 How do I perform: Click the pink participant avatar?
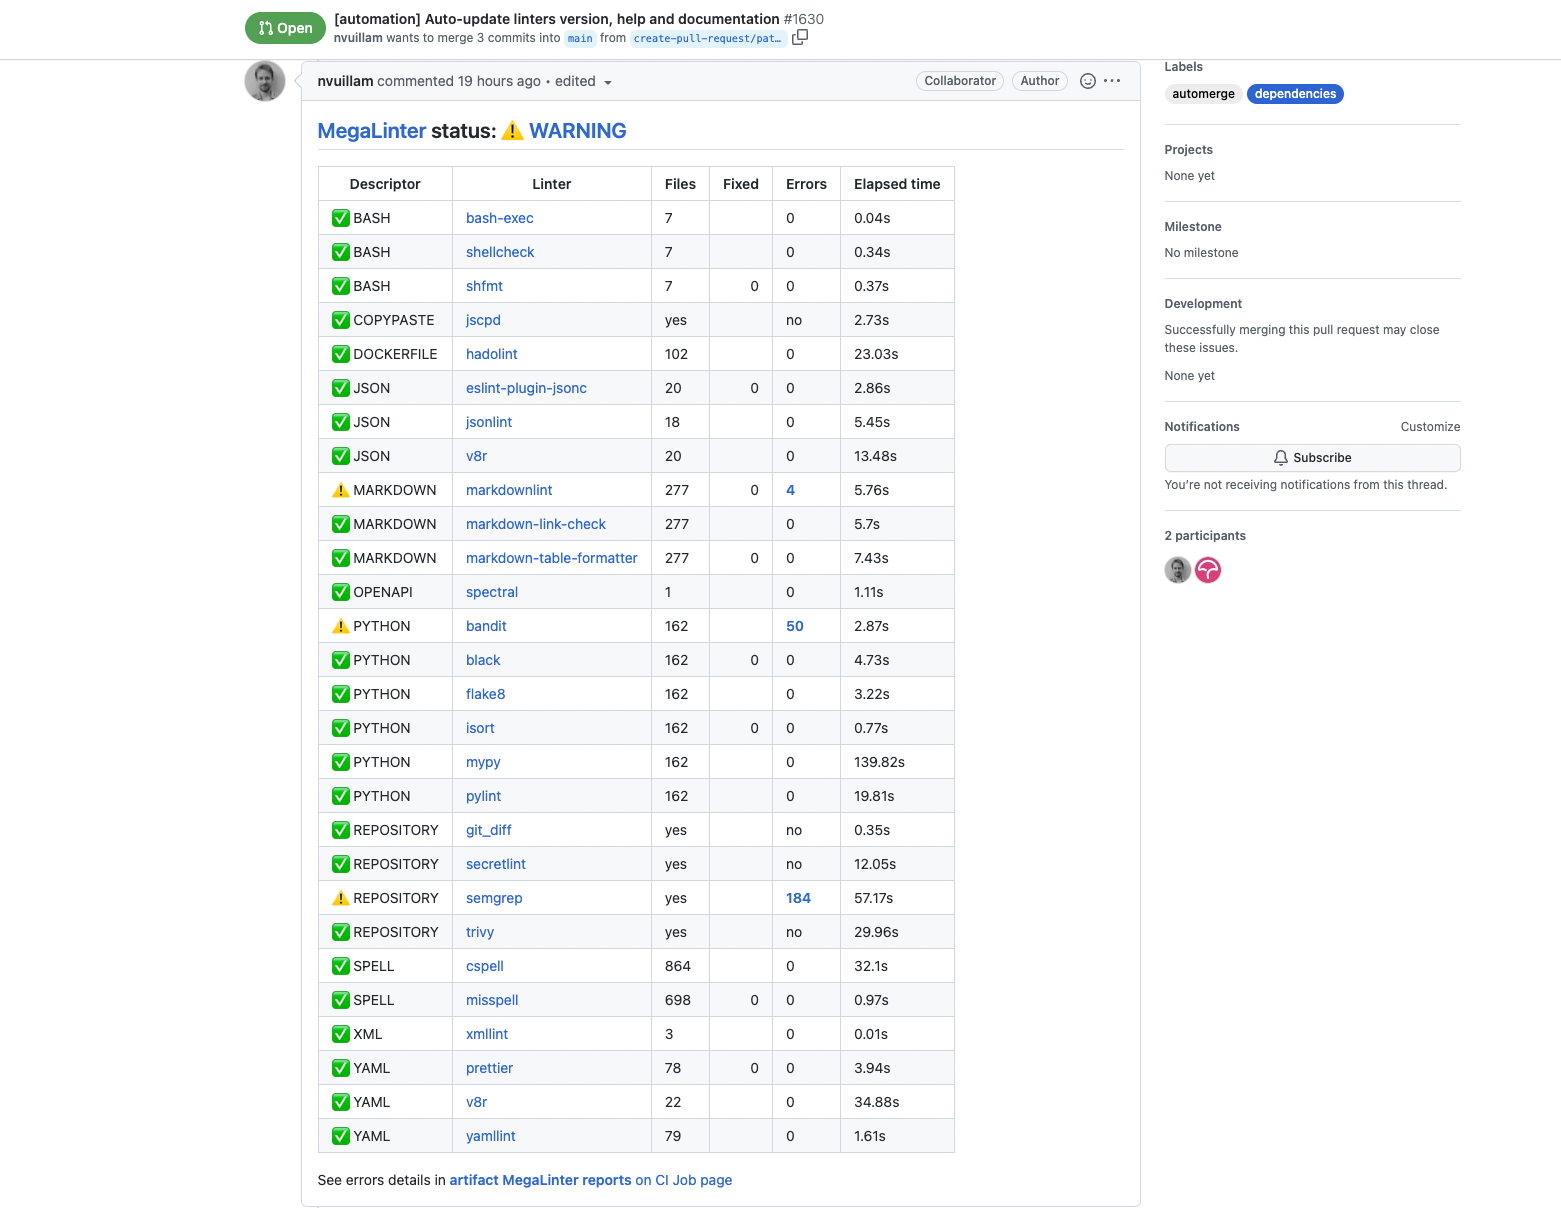[1208, 570]
